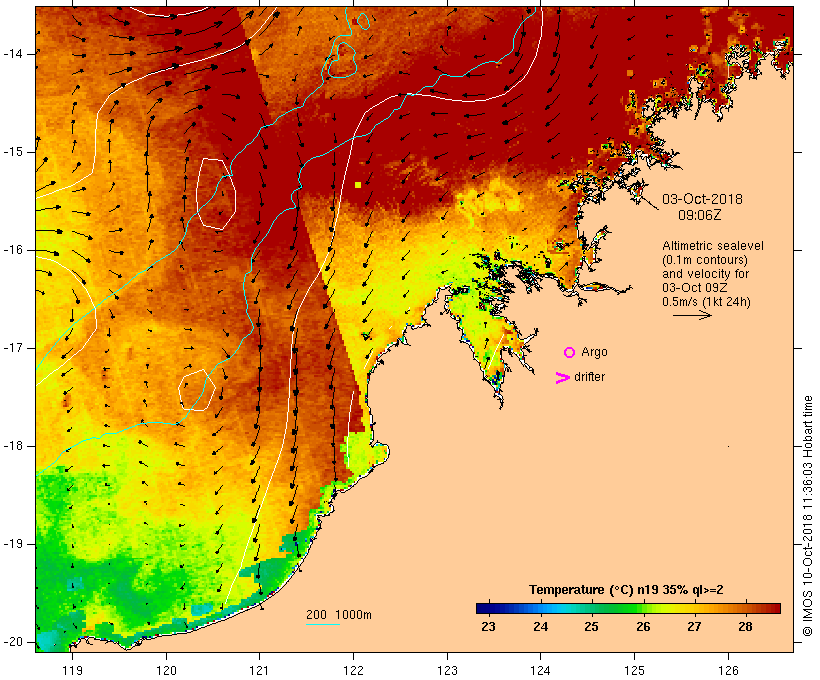The image size is (820, 680).
Task: Click the '0.5m/s (1kt 24h)' label
Action: (706, 302)
